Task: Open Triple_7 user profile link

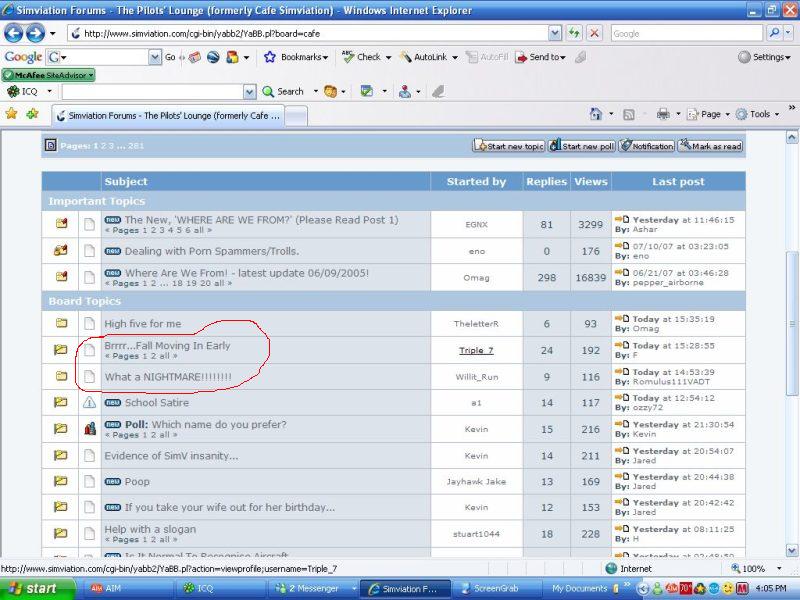Action: [x=476, y=350]
